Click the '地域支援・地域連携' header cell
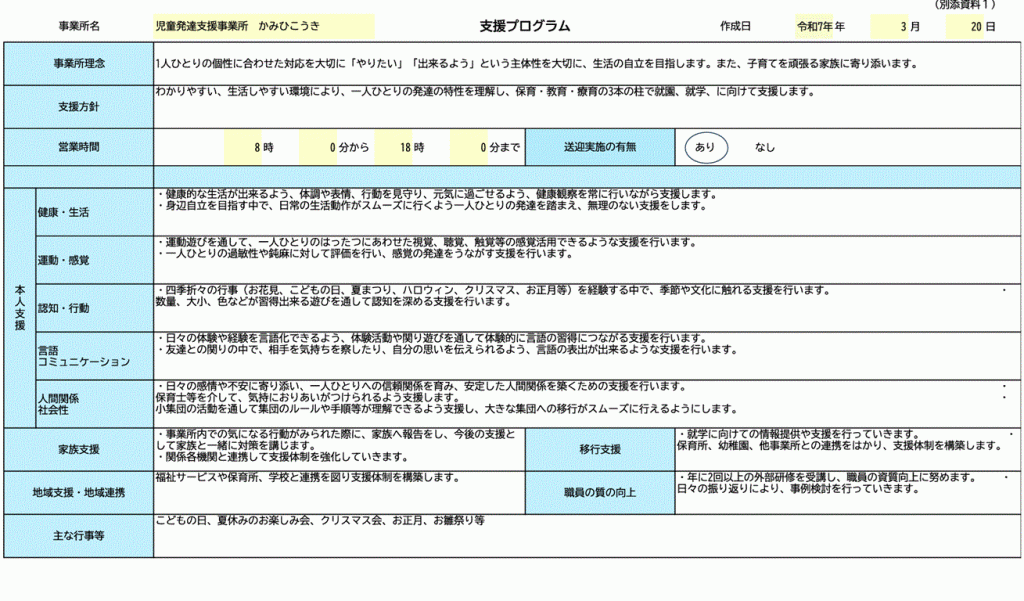Screen dimensions: 1024x601 (79, 493)
